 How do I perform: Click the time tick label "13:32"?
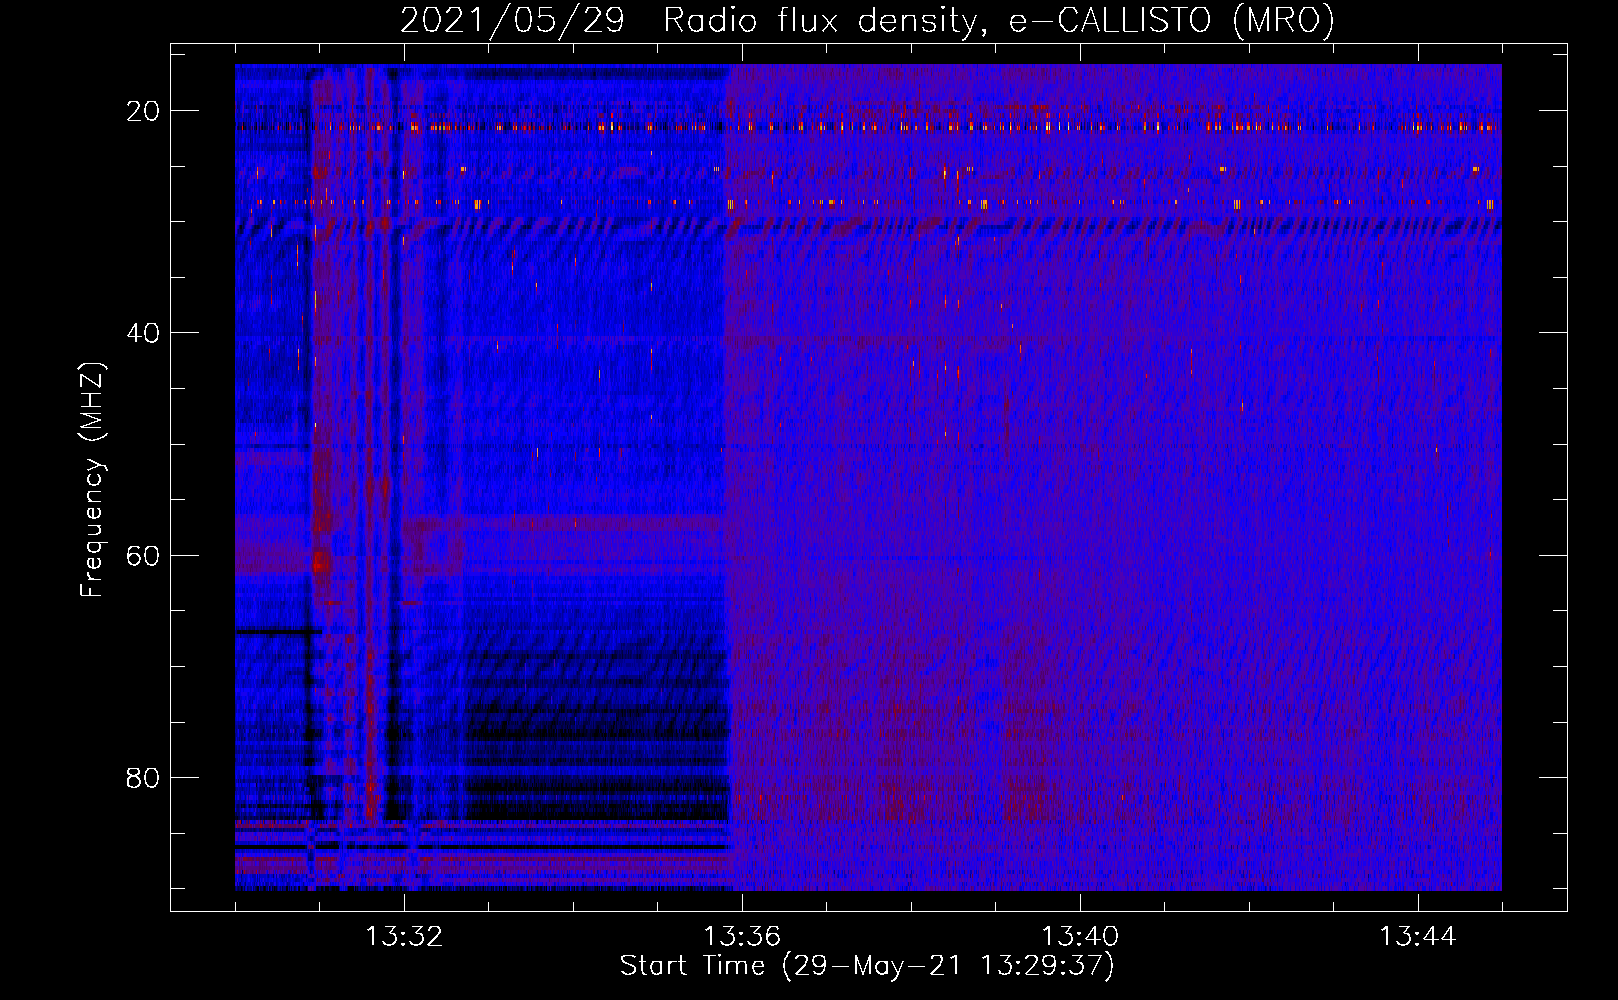404,937
